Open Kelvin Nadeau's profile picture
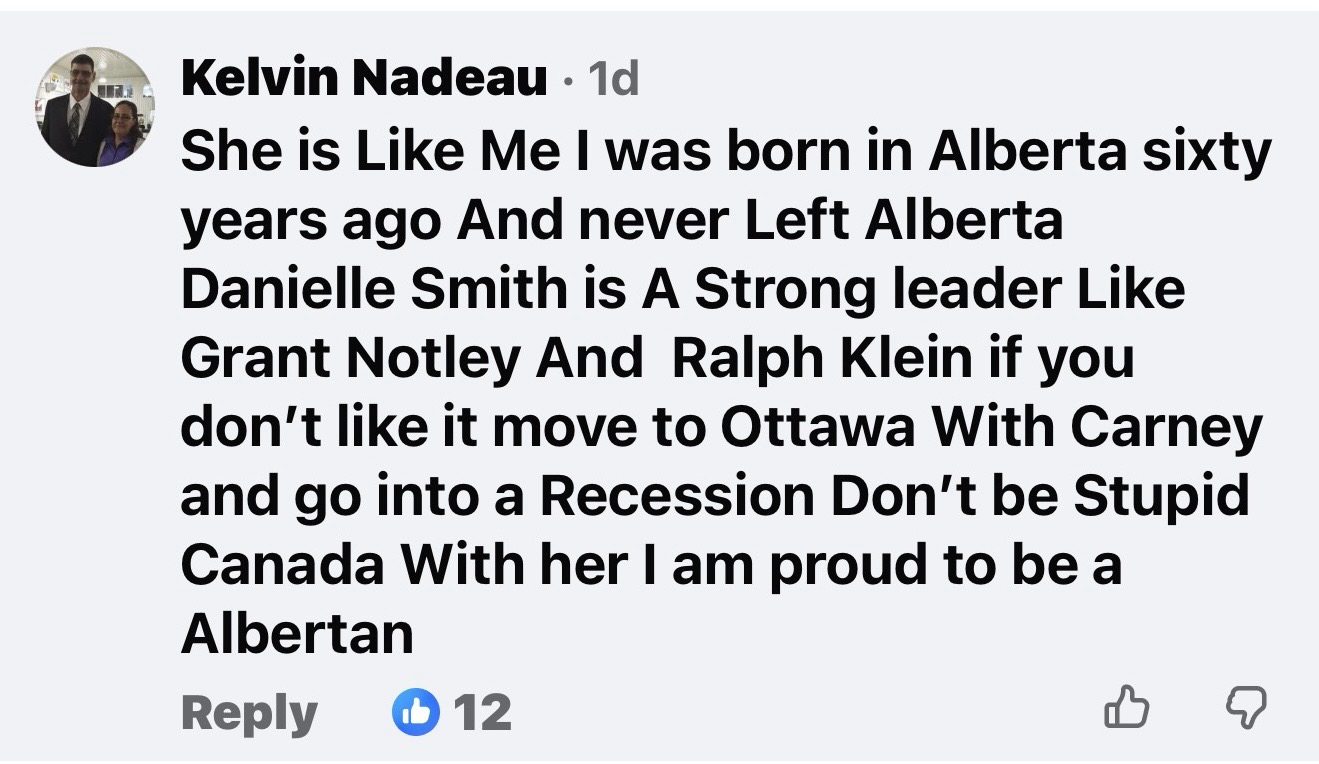 (x=96, y=107)
